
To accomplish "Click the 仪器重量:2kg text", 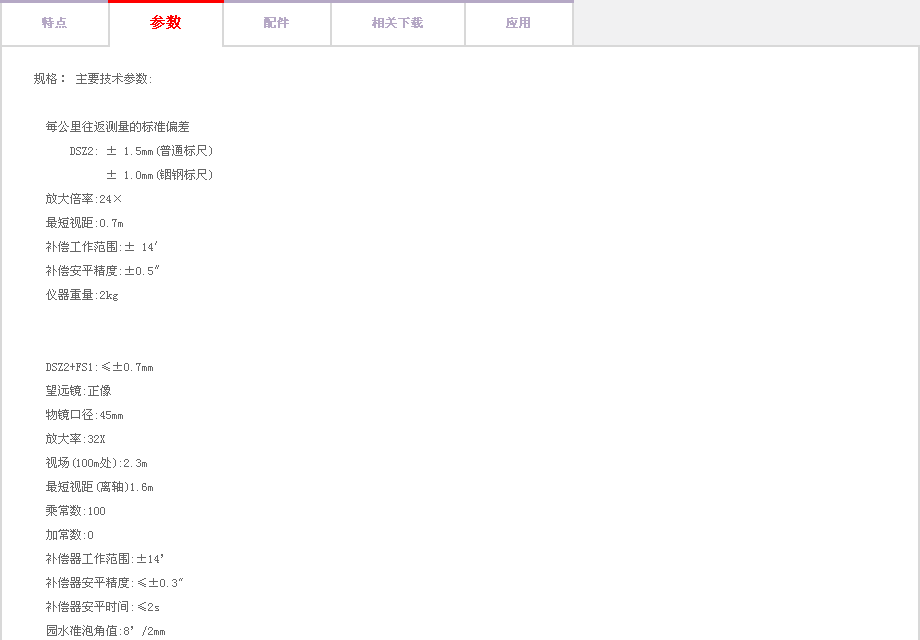I will pyautogui.click(x=82, y=295).
